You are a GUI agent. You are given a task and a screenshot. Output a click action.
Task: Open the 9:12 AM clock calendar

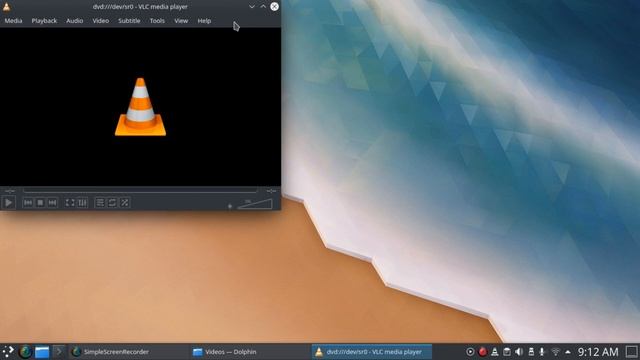click(x=598, y=352)
